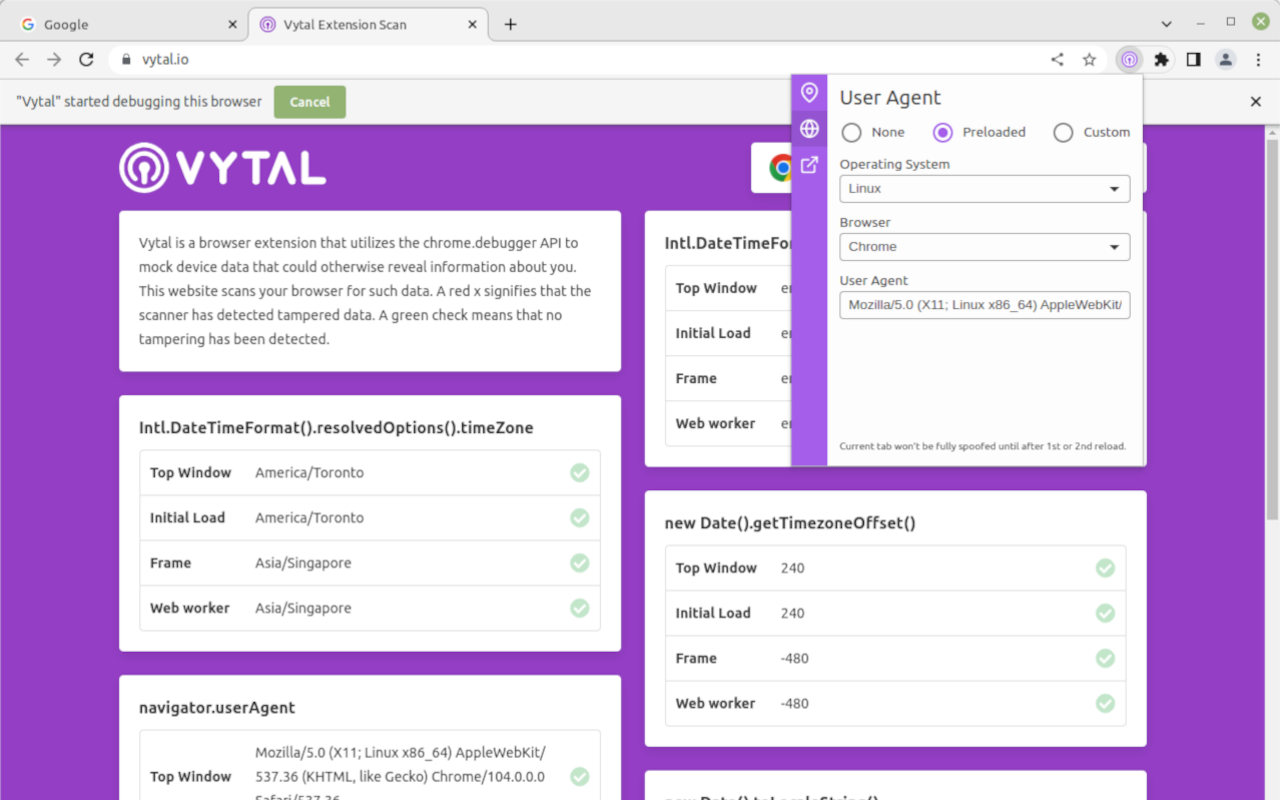
Task: Open the Chrome extensions puzzle icon
Action: (1161, 60)
